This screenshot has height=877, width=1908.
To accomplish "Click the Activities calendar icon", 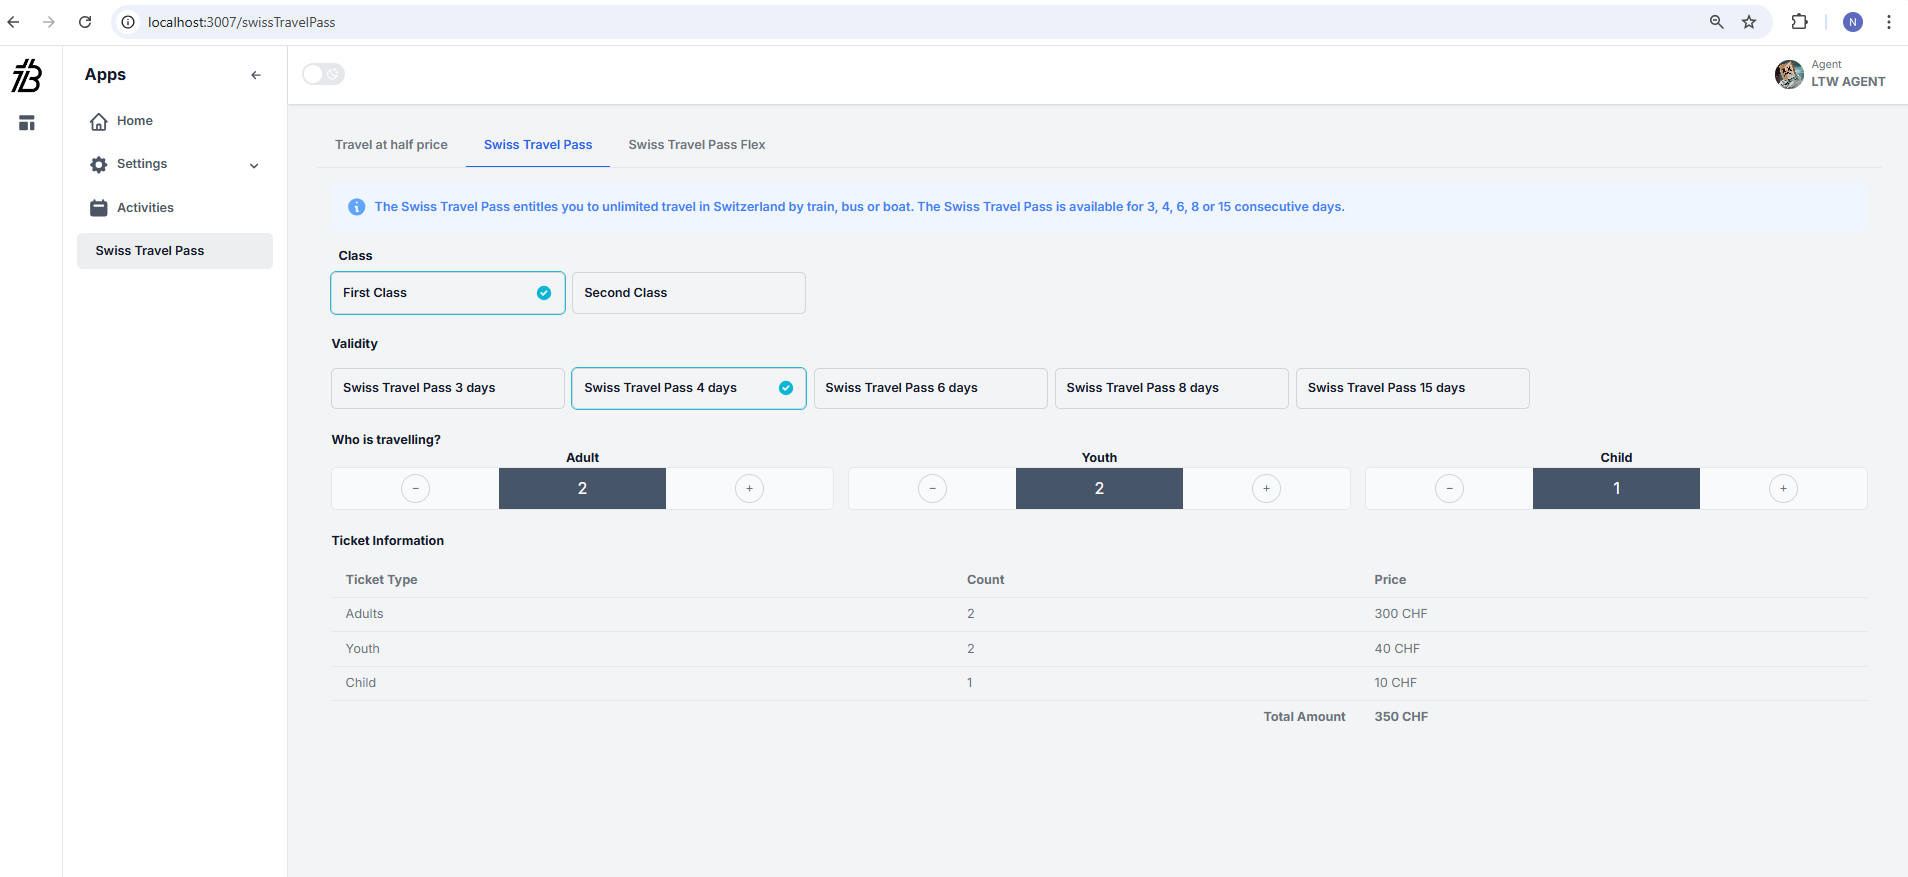I will 98,208.
